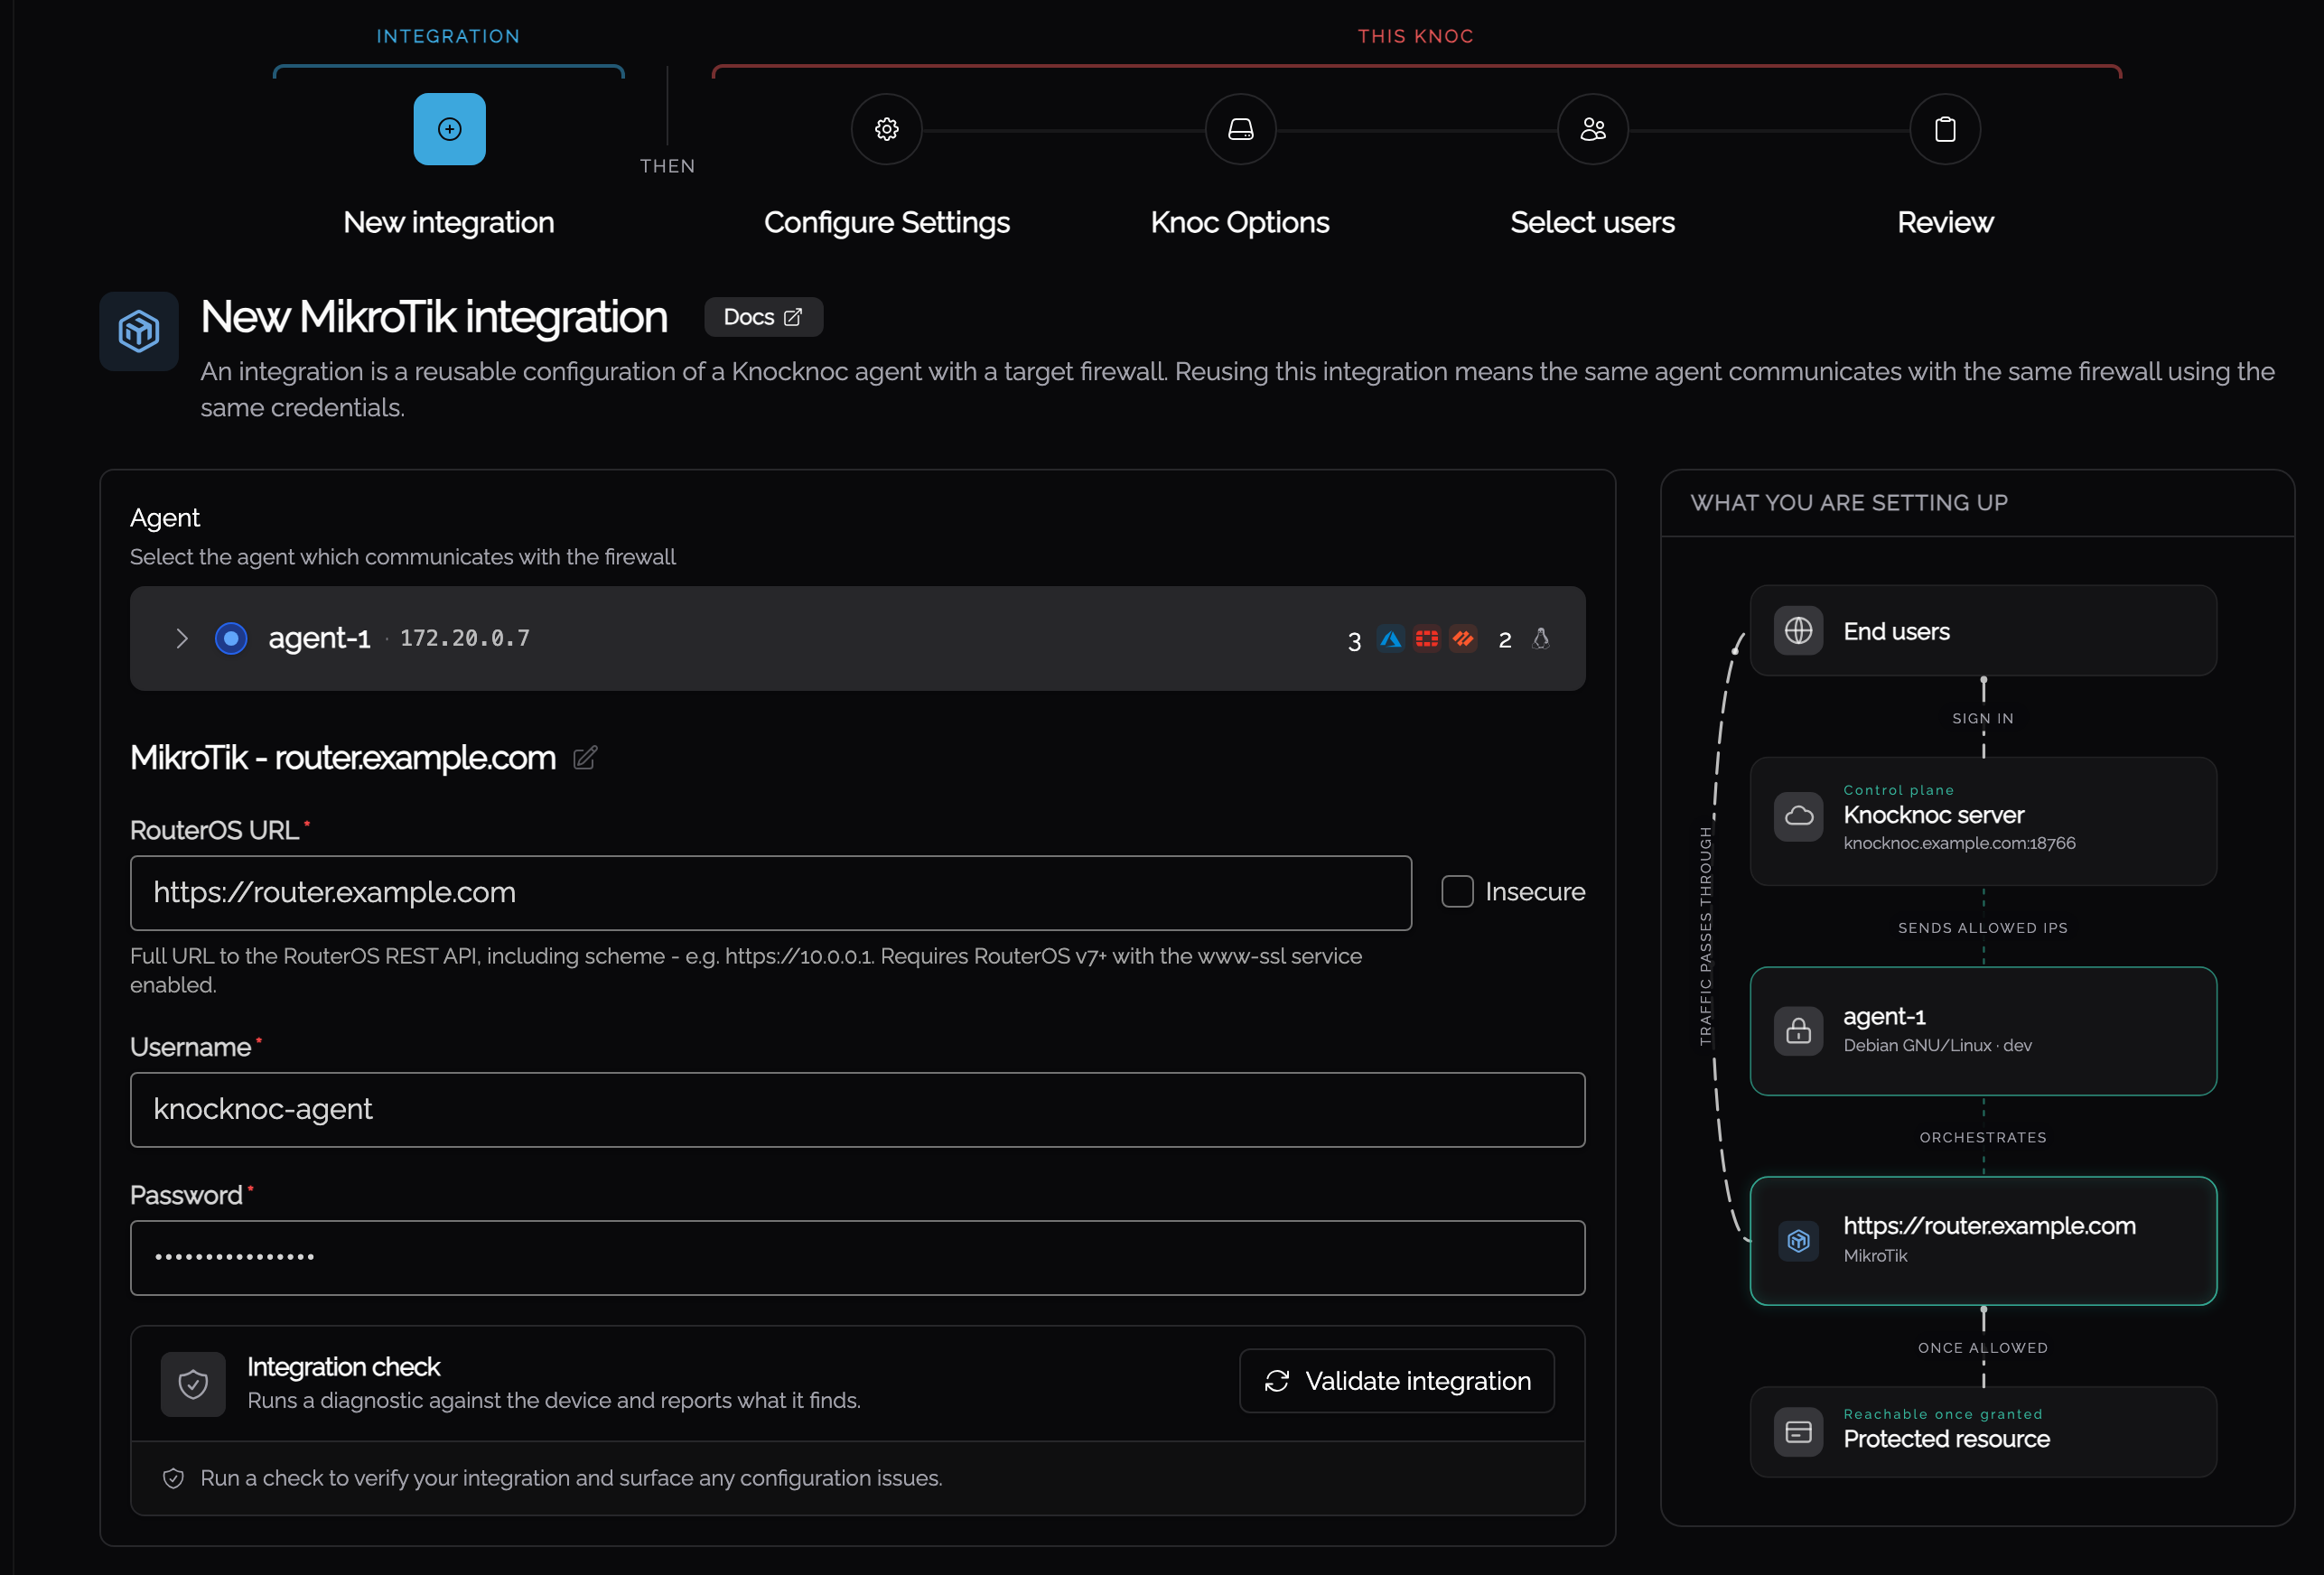This screenshot has width=2324, height=1575.
Task: Click the cloud icon on Knocknoc server card
Action: pyautogui.click(x=1798, y=816)
